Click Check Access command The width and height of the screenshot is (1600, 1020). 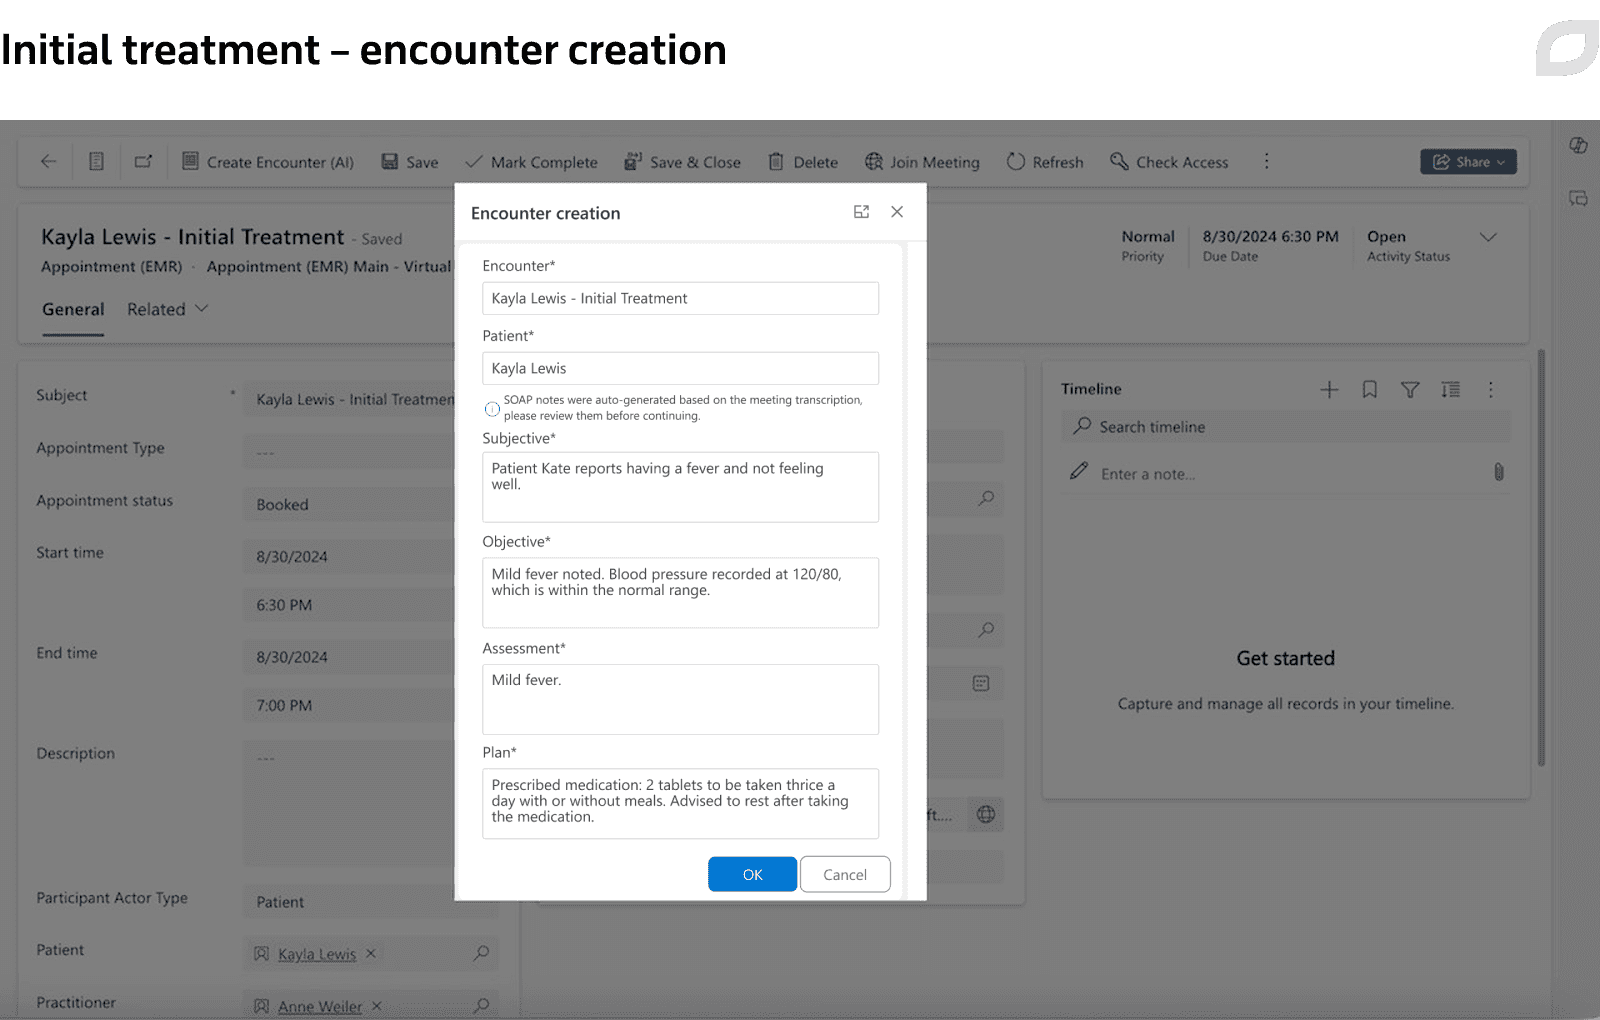(x=1169, y=162)
